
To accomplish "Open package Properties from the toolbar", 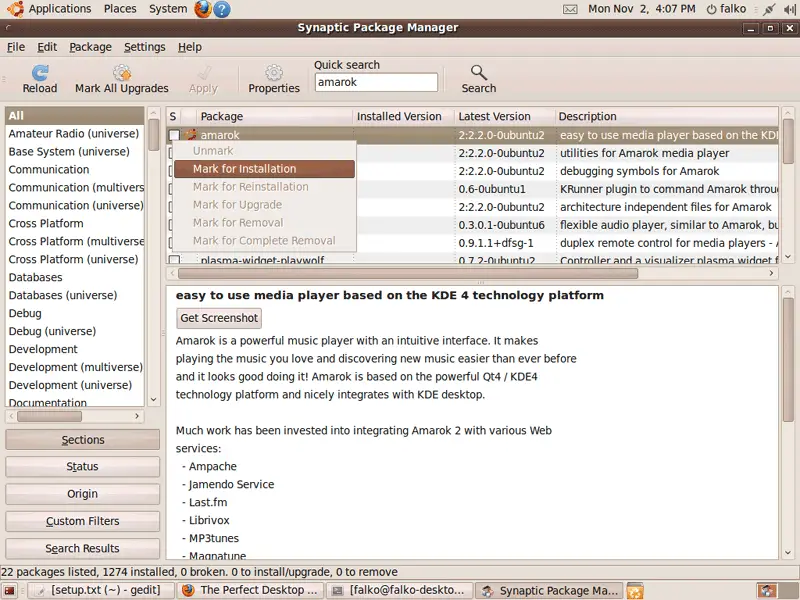I will [x=274, y=79].
